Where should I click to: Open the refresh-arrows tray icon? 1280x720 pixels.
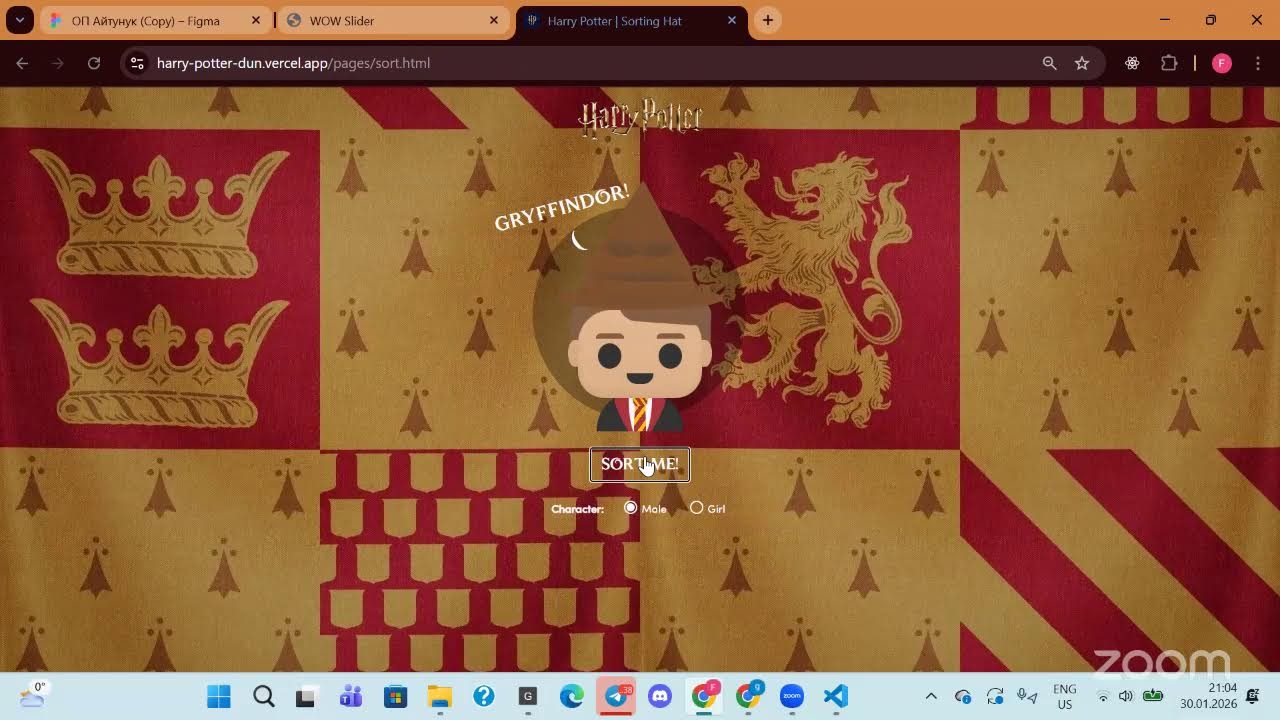[x=995, y=696]
